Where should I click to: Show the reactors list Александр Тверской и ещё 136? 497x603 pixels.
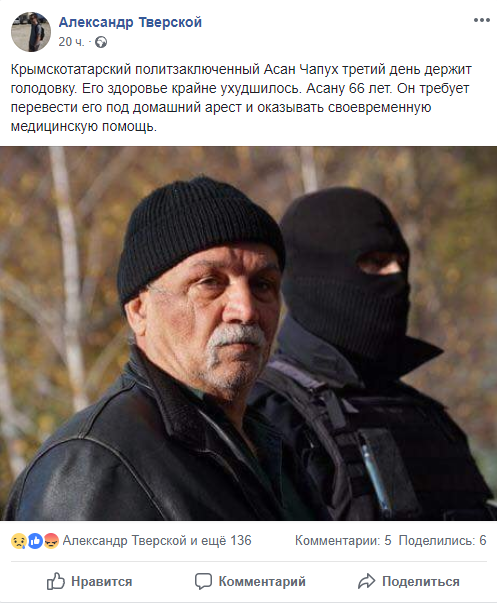click(157, 540)
